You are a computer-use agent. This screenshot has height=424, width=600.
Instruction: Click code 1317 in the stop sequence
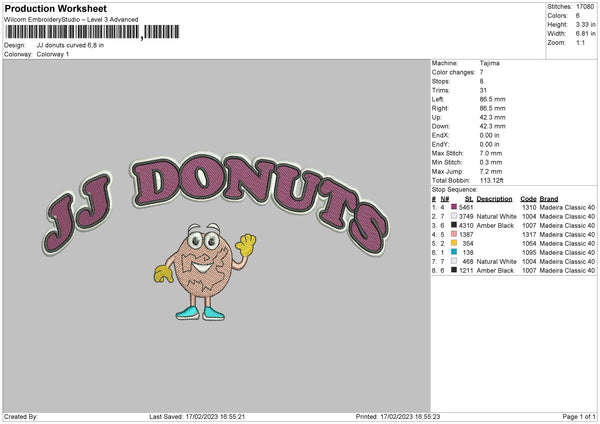pos(529,234)
